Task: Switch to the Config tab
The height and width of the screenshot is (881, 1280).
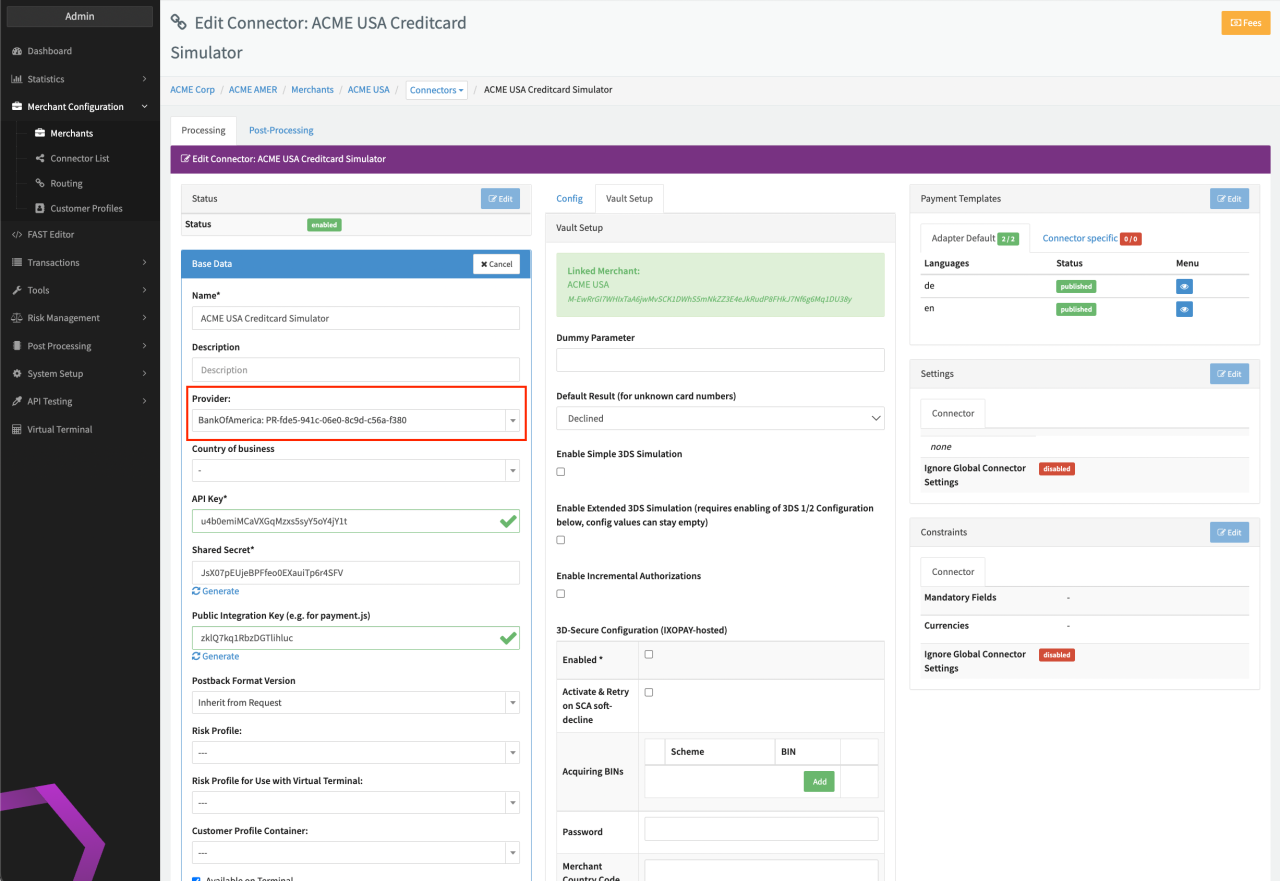Action: click(x=569, y=198)
